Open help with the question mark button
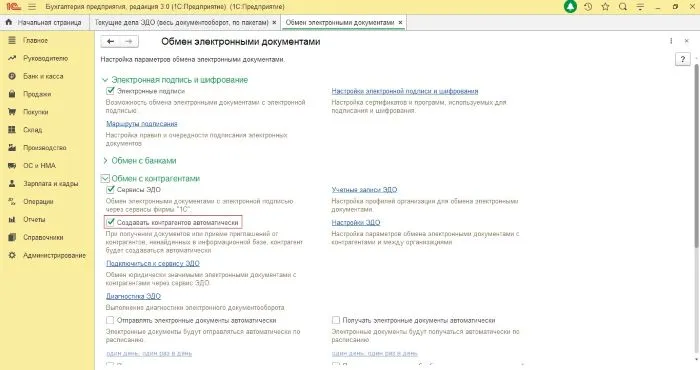This screenshot has width=700, height=370. click(x=683, y=59)
